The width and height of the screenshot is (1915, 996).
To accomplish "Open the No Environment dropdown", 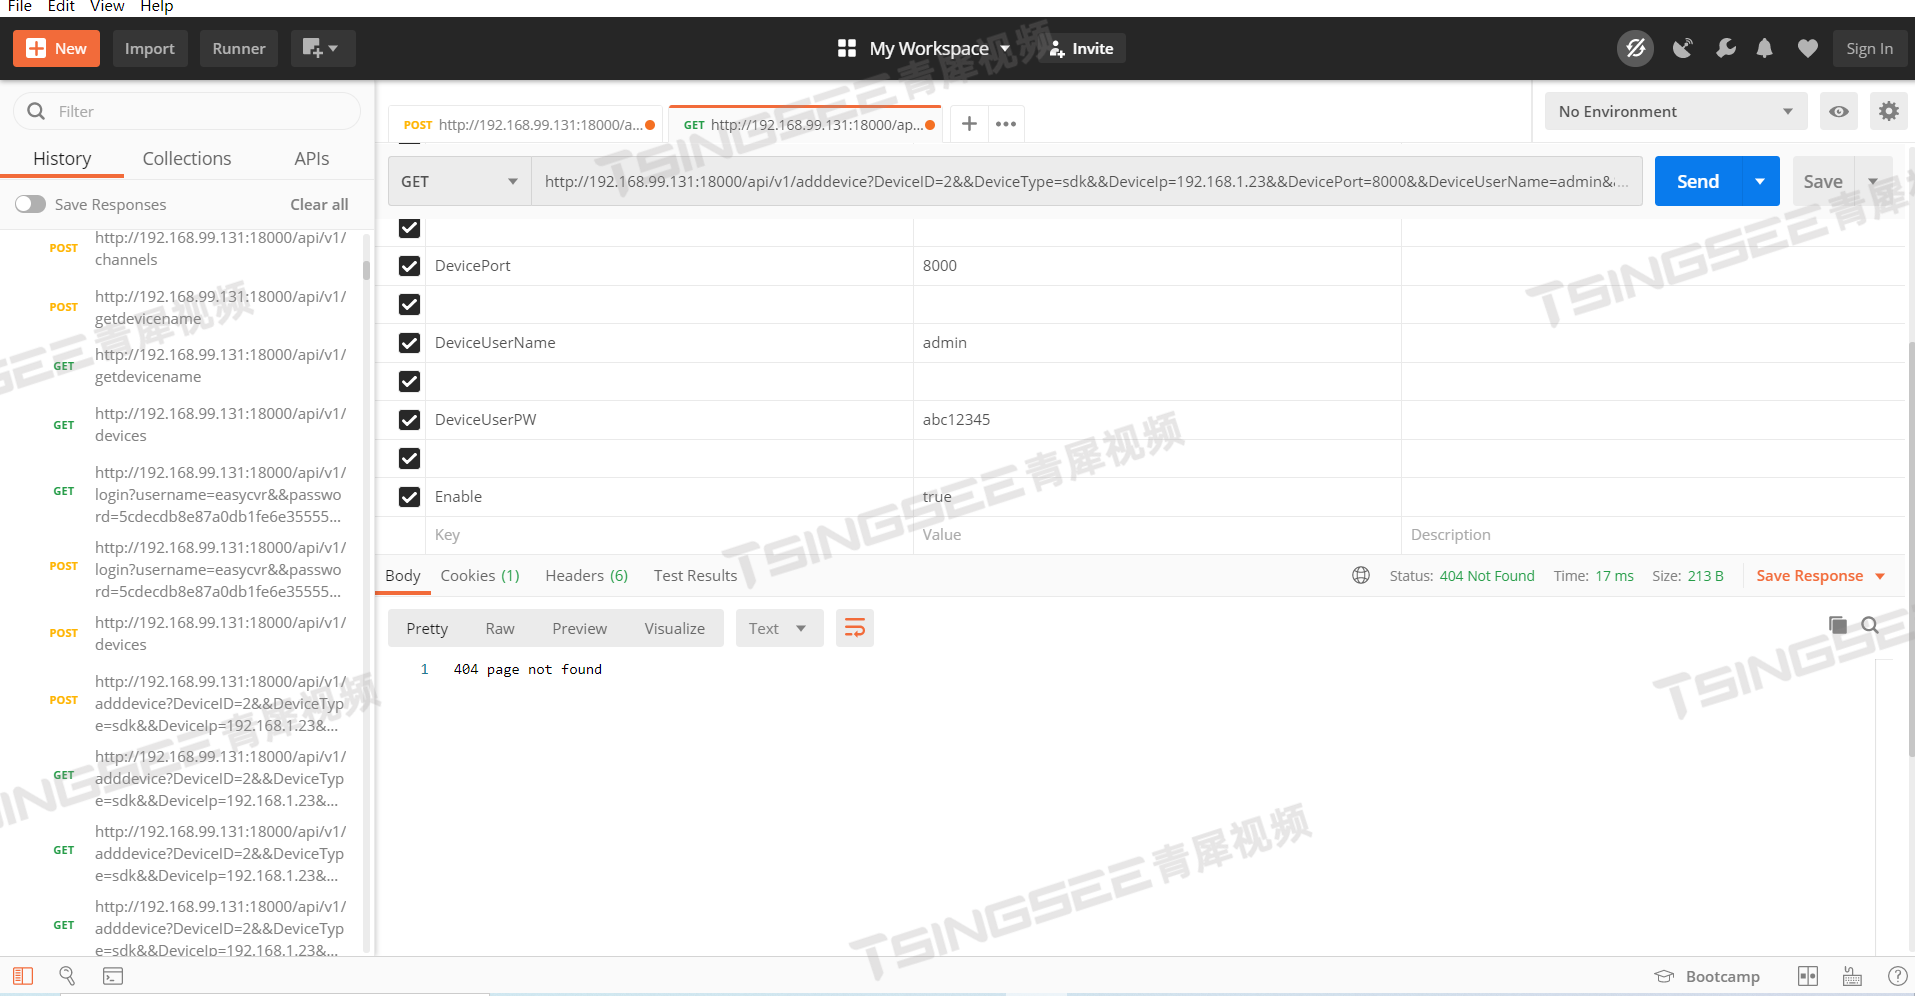I will [x=1676, y=111].
